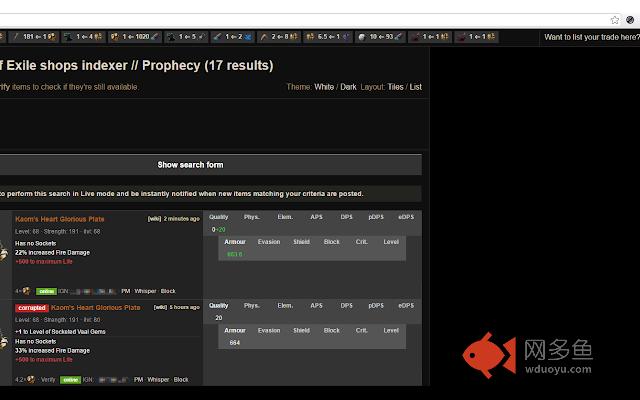
Task: Select the List layout
Action: (416, 87)
